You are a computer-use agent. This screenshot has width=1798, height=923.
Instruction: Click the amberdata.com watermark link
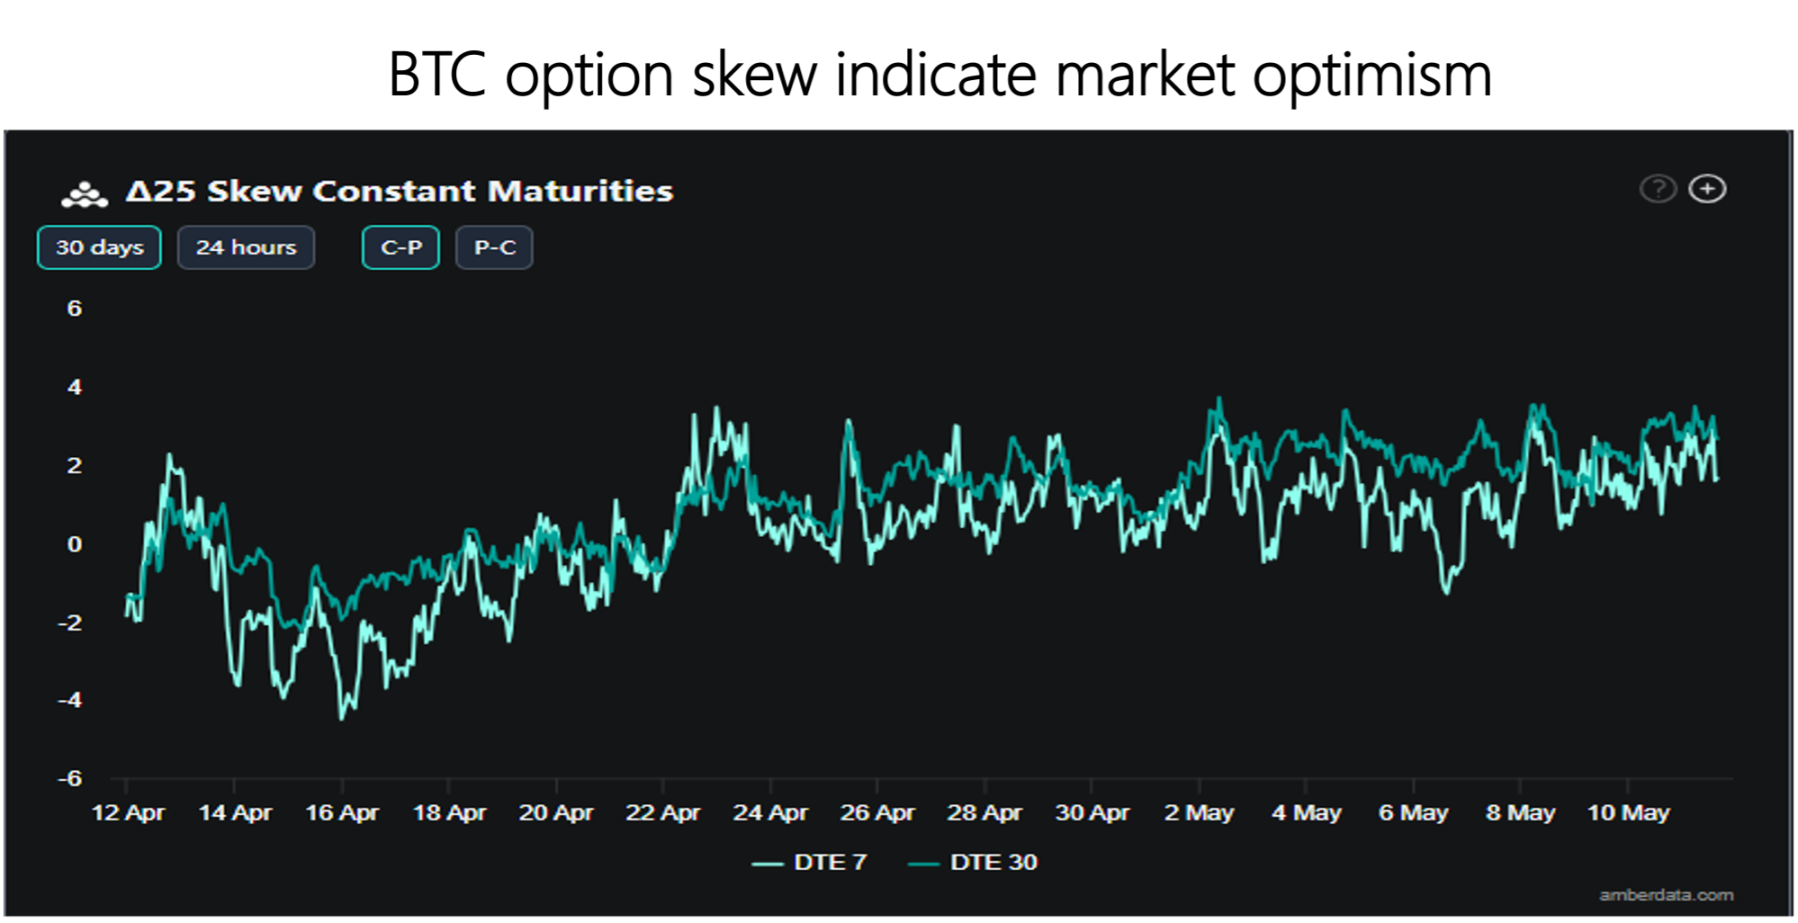[x=1666, y=895]
